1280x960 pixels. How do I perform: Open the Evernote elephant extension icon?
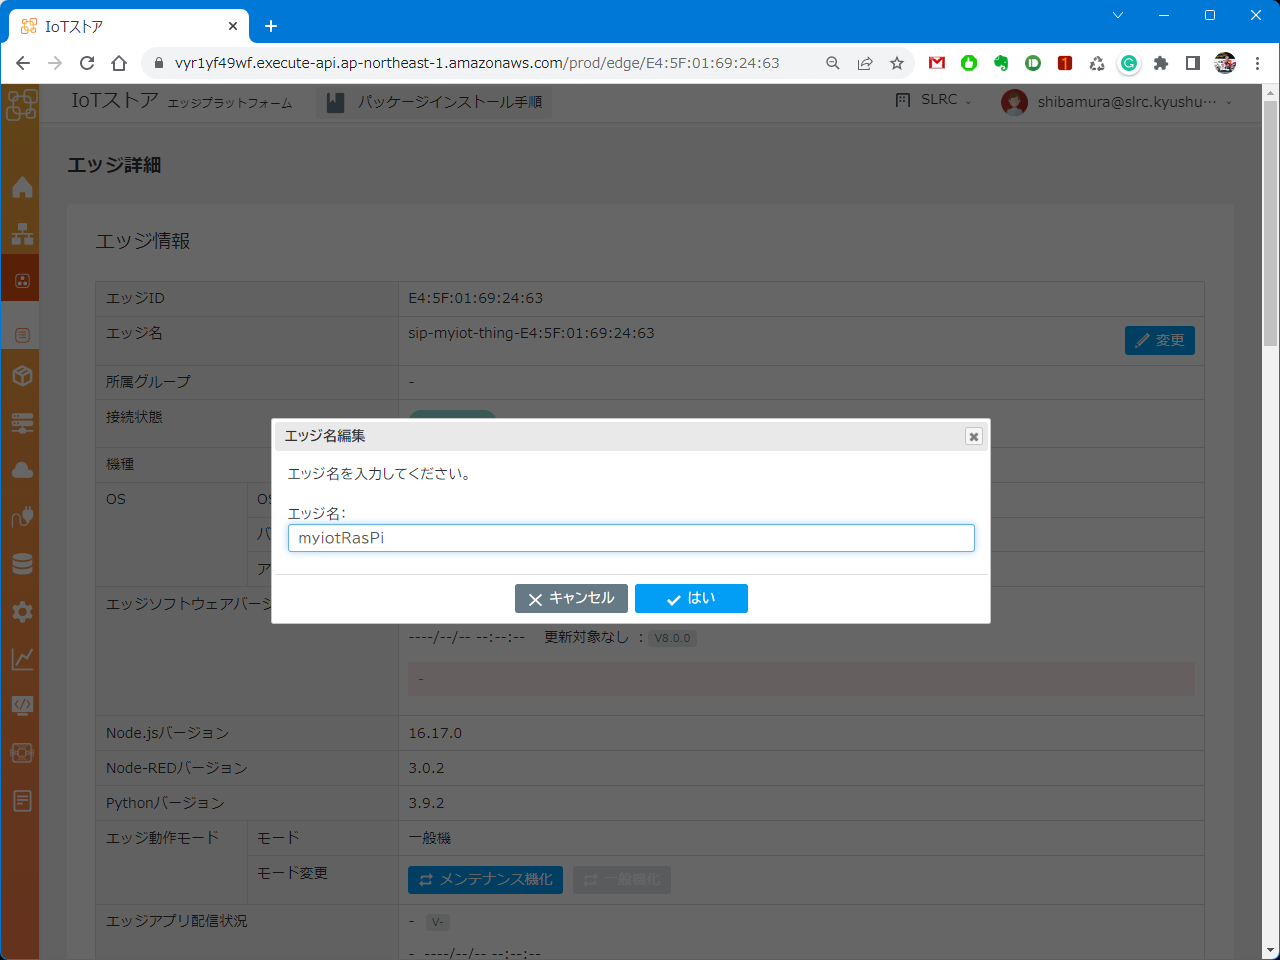(1001, 63)
